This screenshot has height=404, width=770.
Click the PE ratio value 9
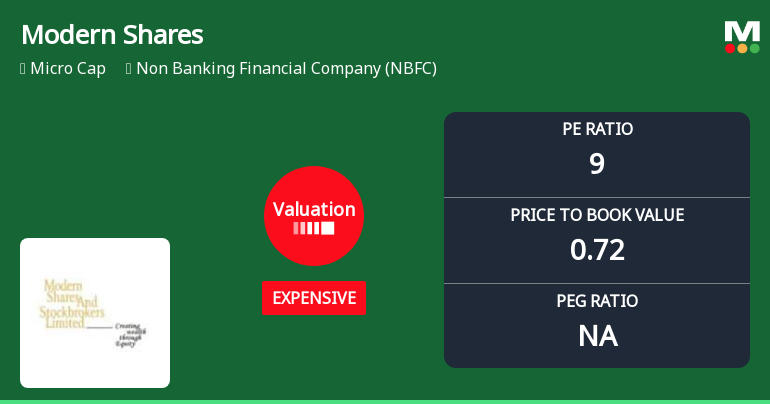(x=597, y=163)
